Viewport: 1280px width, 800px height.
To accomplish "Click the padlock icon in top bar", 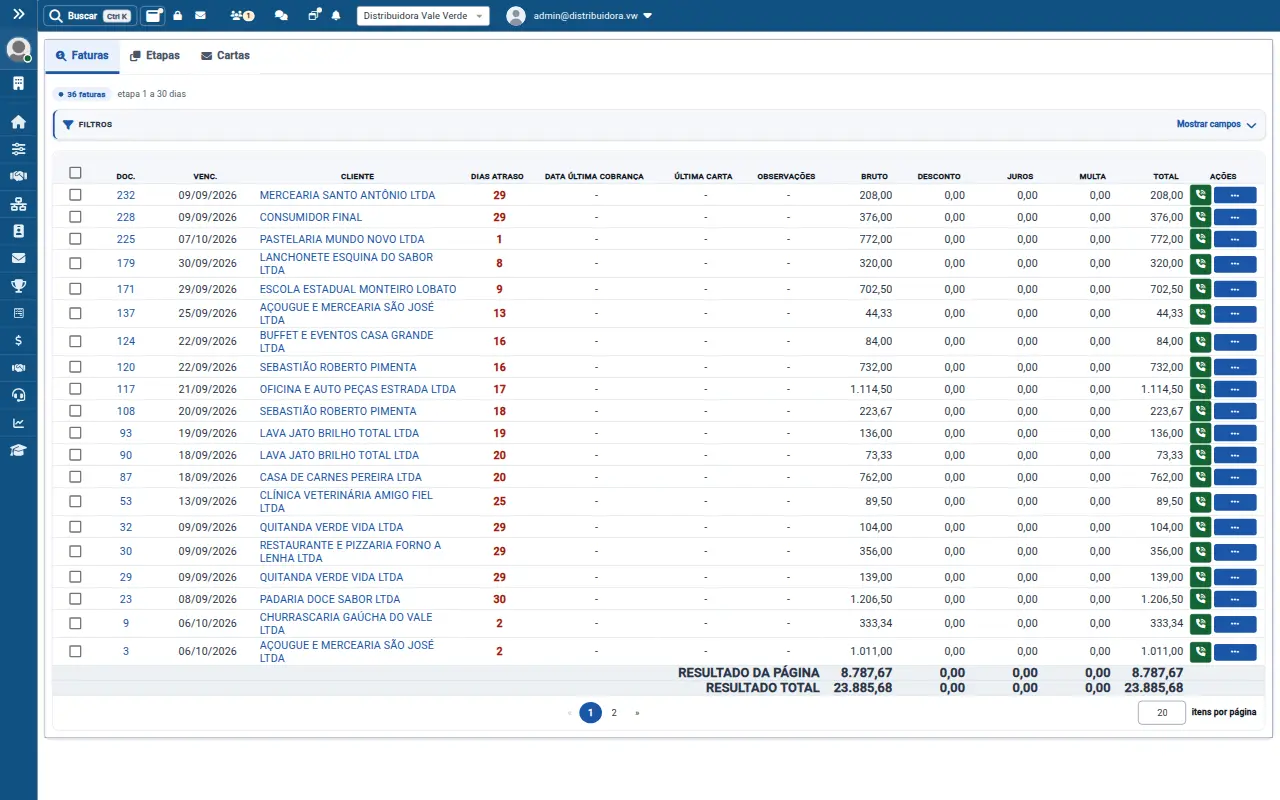I will [178, 16].
